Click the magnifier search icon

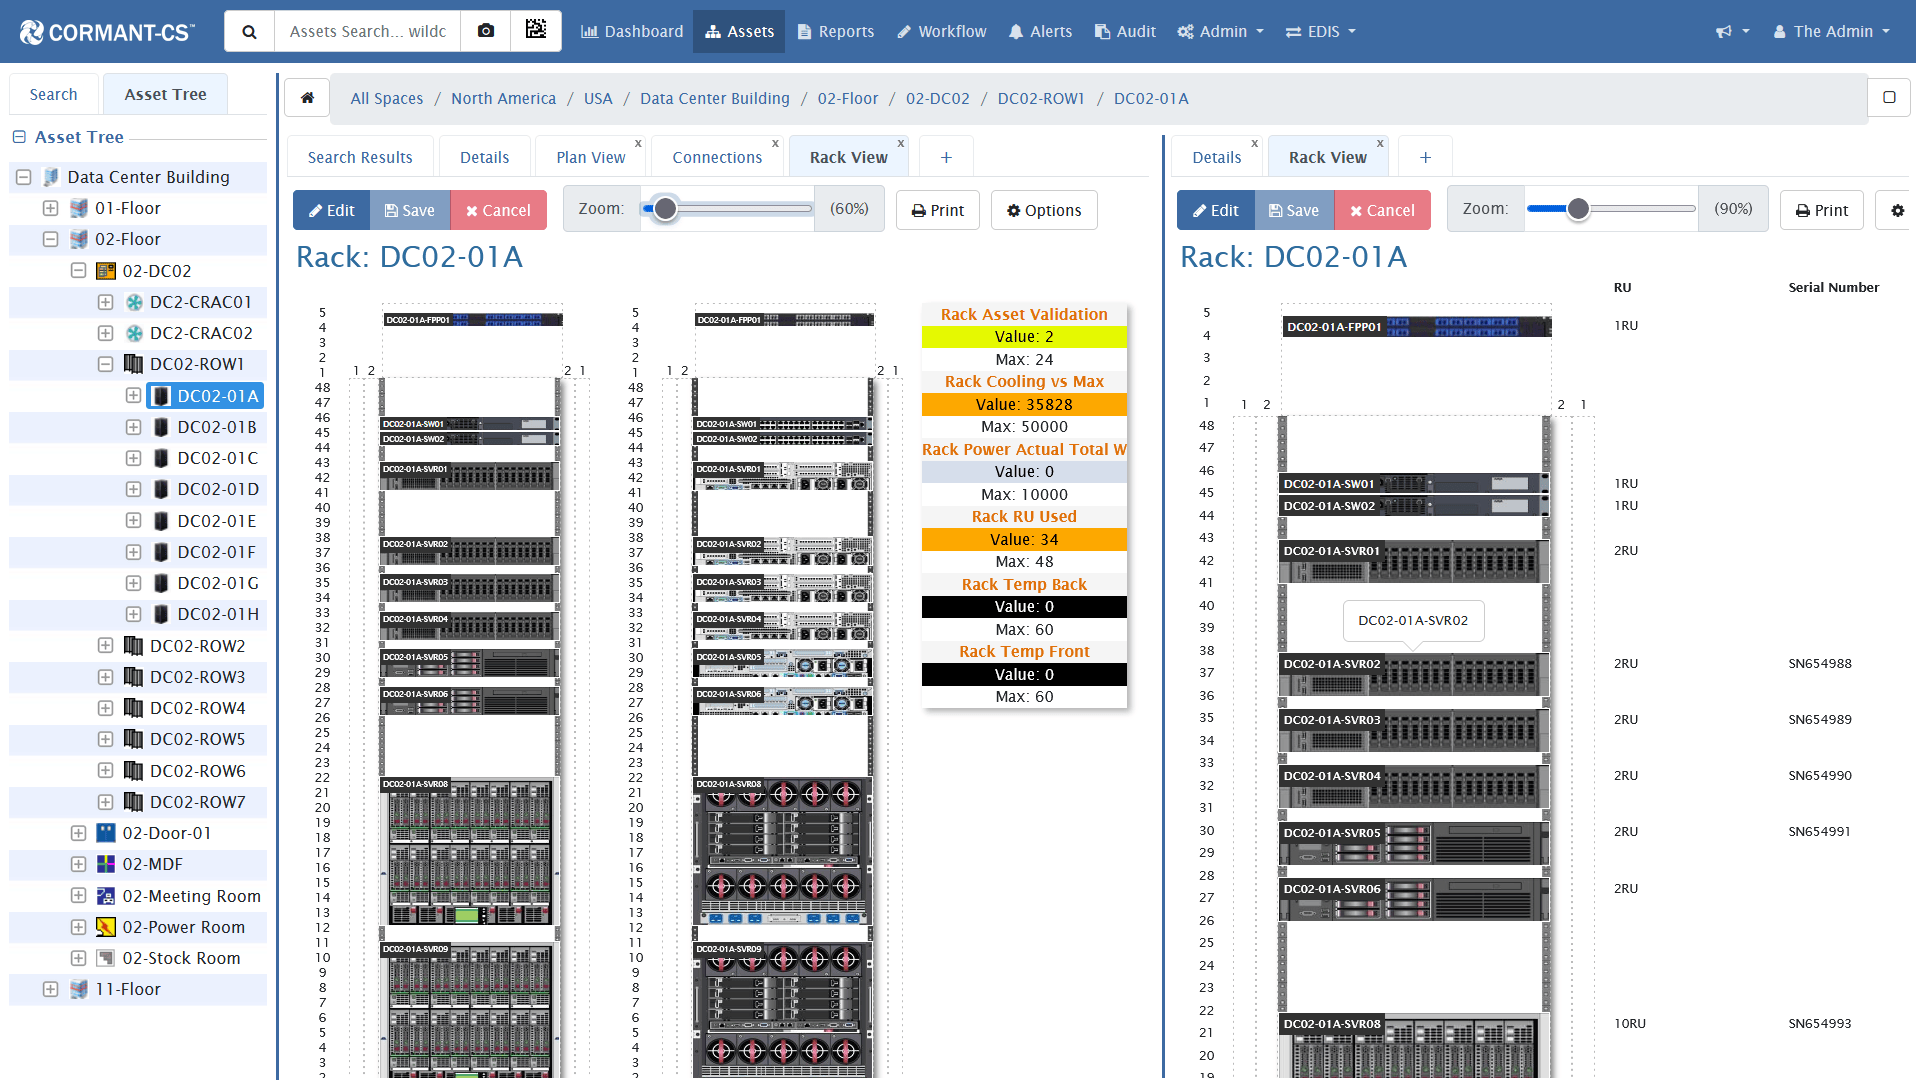tap(250, 31)
